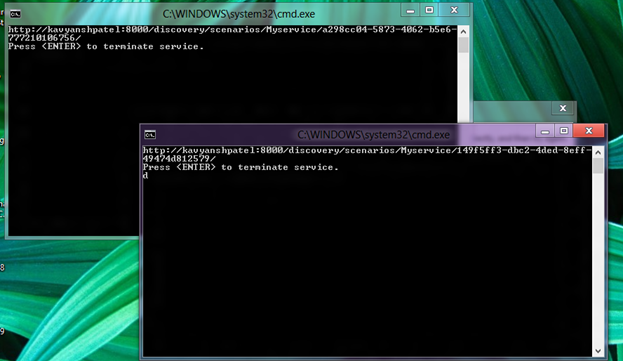This screenshot has height=361, width=623.
Task: Click the URL ending a298cc04-5873-4062-b5e6- in back window
Action: click(x=232, y=30)
